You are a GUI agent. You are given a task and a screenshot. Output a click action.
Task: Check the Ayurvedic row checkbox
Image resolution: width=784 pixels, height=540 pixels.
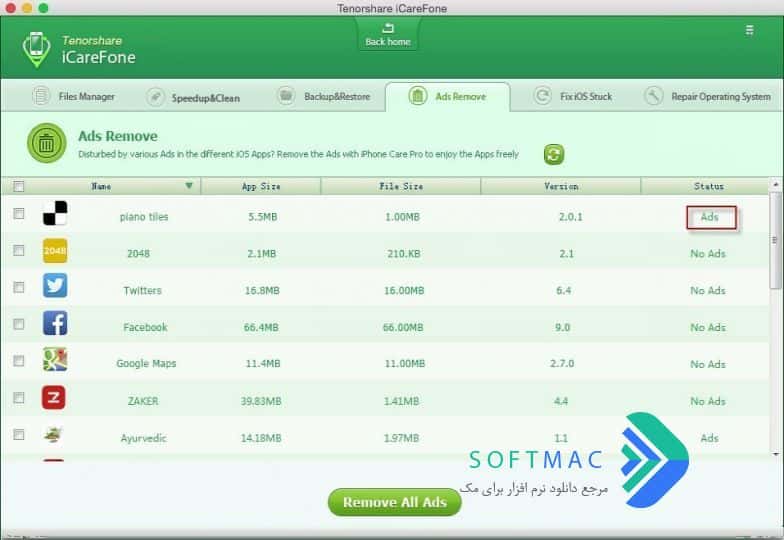point(18,434)
